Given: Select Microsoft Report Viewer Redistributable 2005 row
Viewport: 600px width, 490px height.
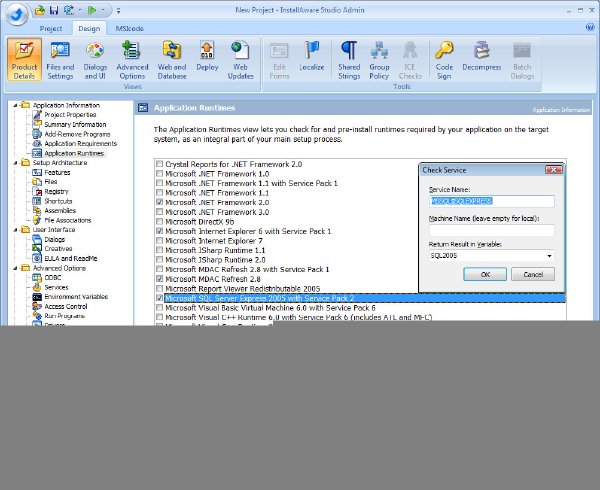Looking at the screenshot, I should pos(243,289).
